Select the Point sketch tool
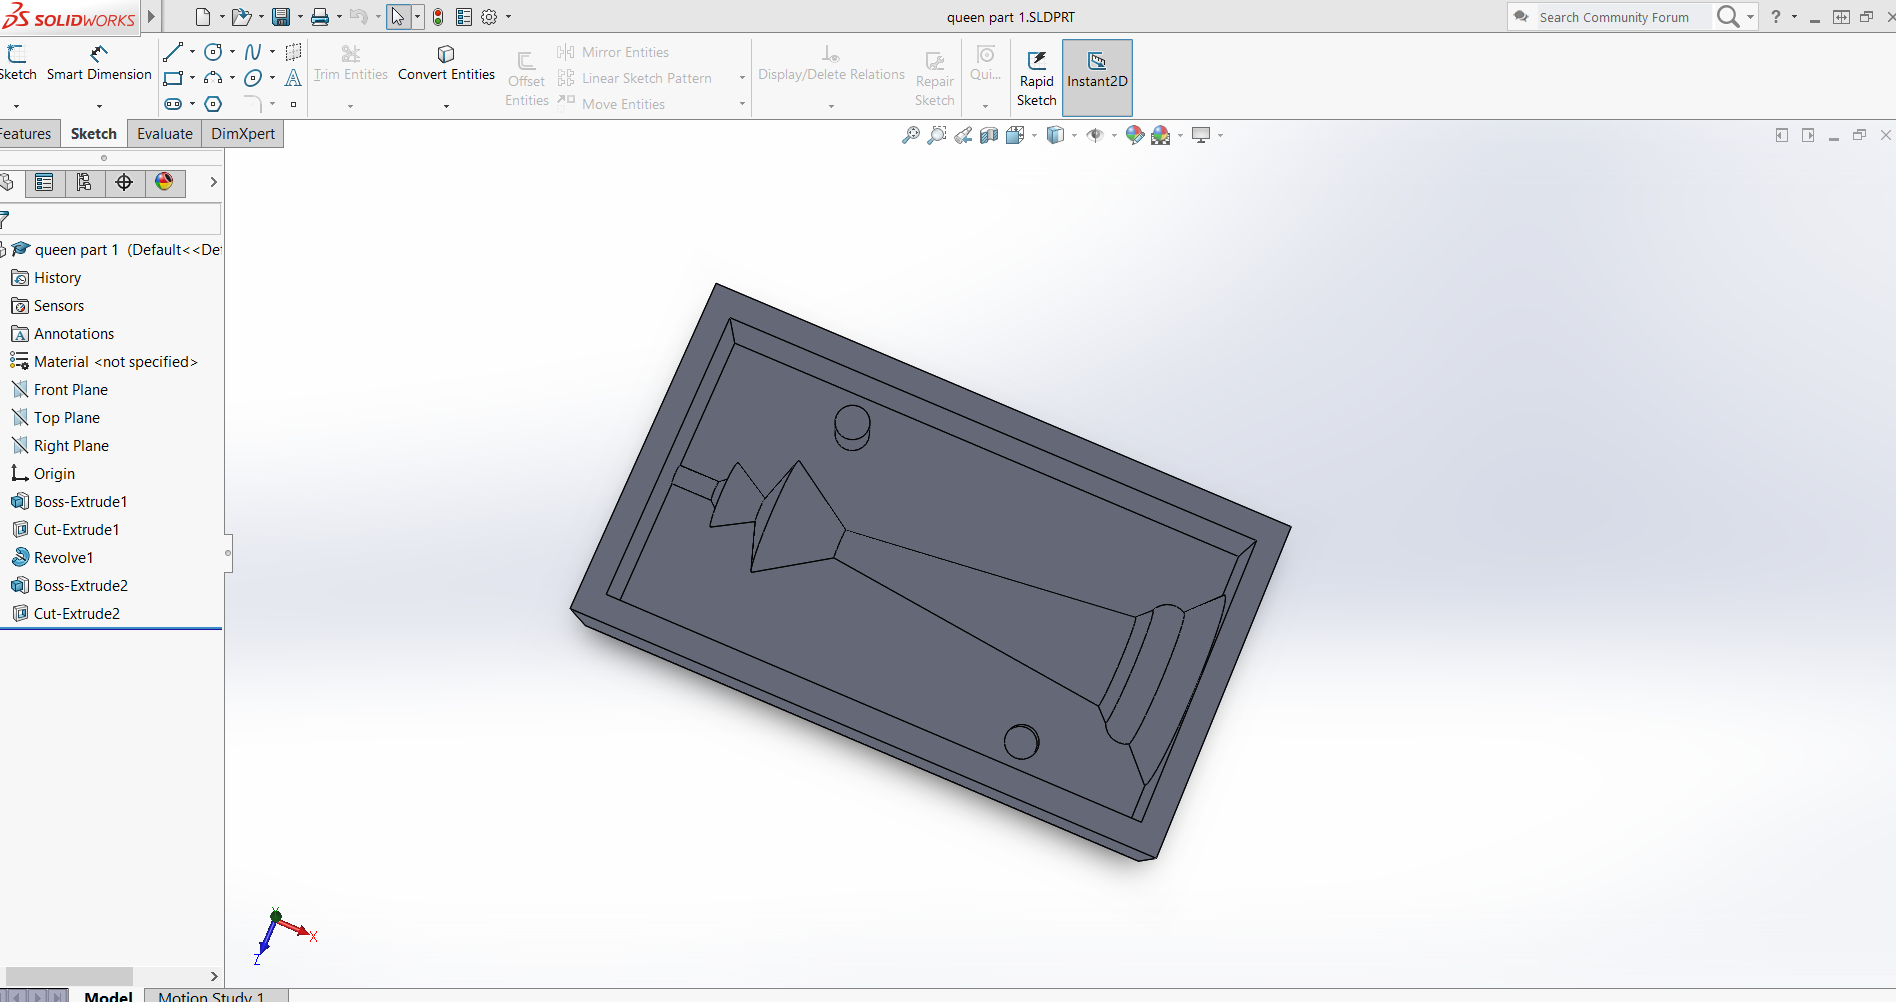The height and width of the screenshot is (1002, 1896). coord(293,104)
